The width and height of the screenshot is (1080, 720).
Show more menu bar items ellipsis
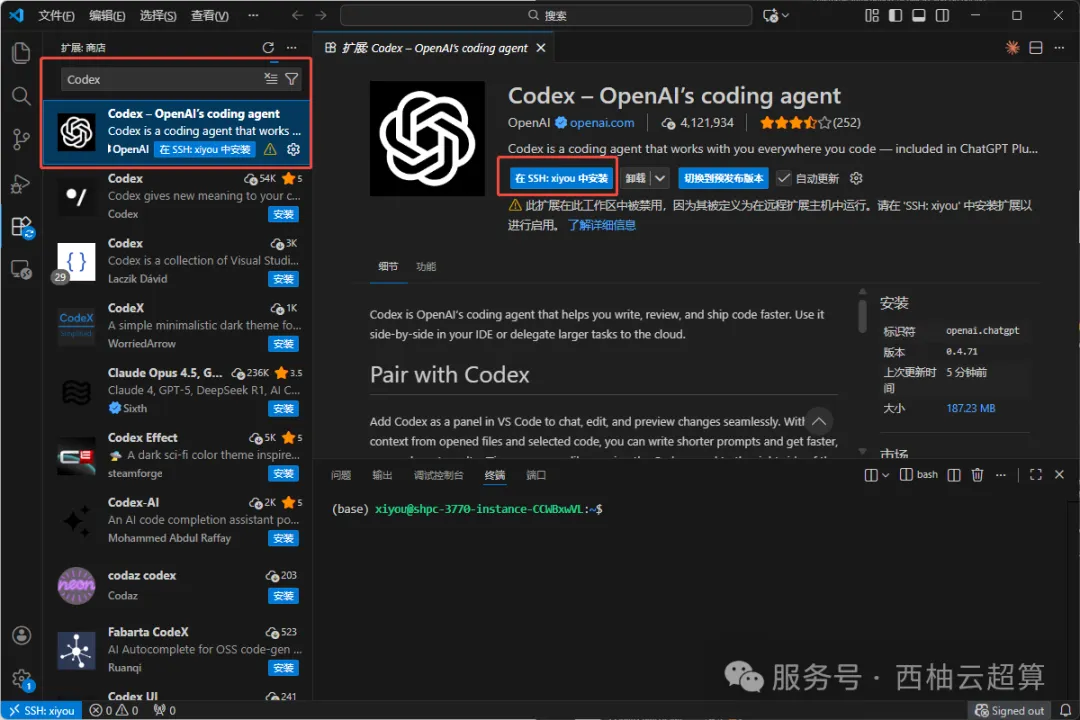pos(253,15)
